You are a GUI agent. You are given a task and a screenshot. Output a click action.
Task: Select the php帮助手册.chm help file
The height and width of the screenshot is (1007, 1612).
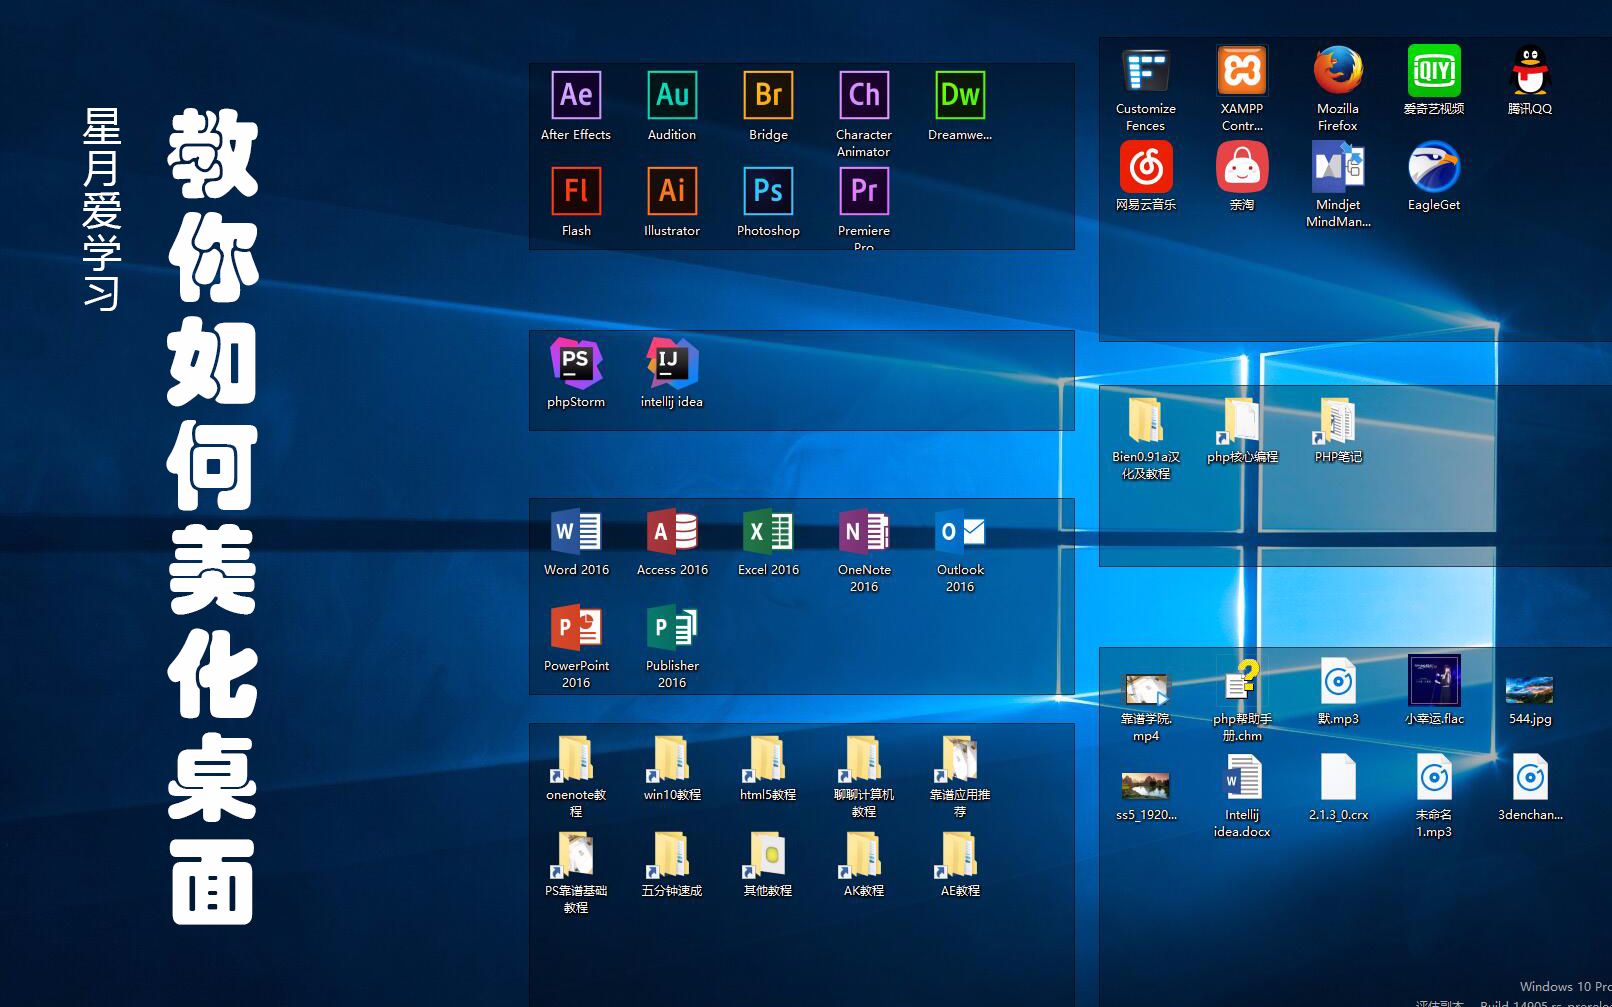tap(1242, 682)
